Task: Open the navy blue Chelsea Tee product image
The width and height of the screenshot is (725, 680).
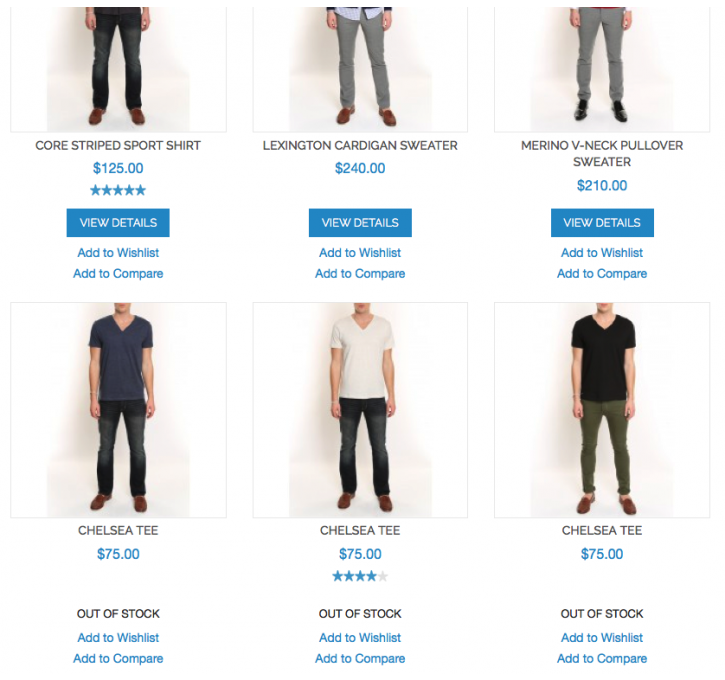Action: (118, 410)
